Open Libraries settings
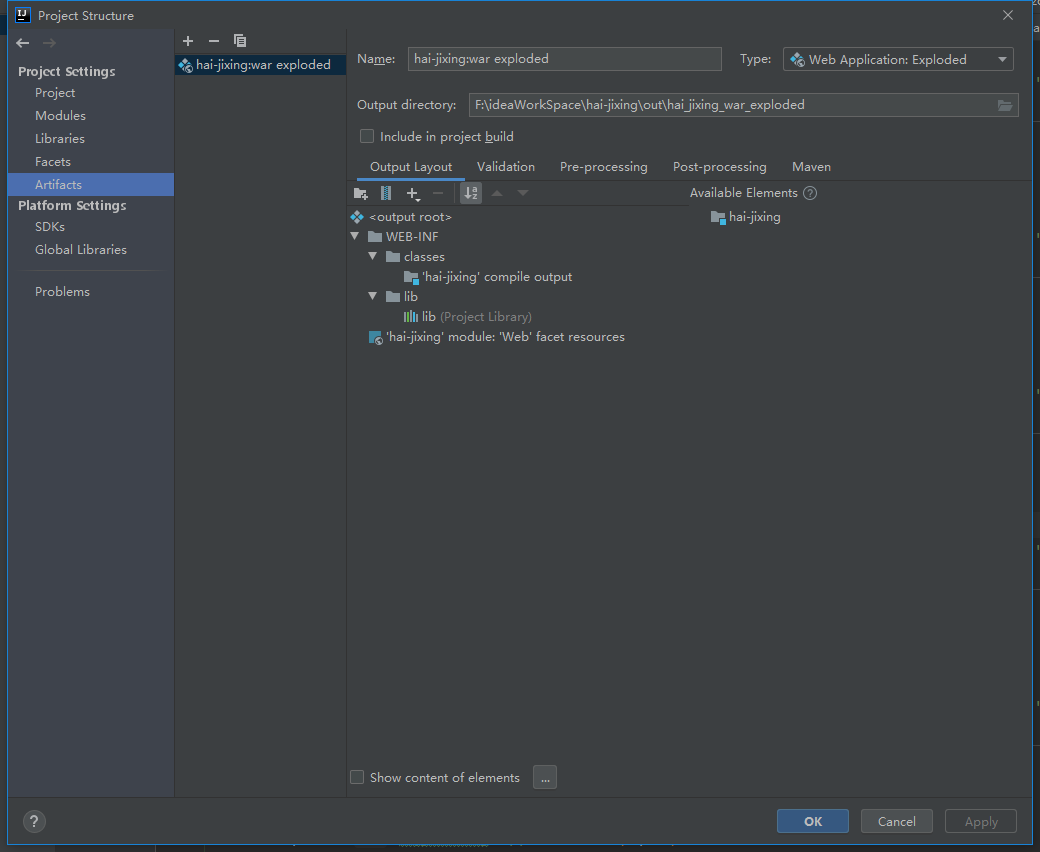This screenshot has width=1040, height=852. (x=60, y=139)
